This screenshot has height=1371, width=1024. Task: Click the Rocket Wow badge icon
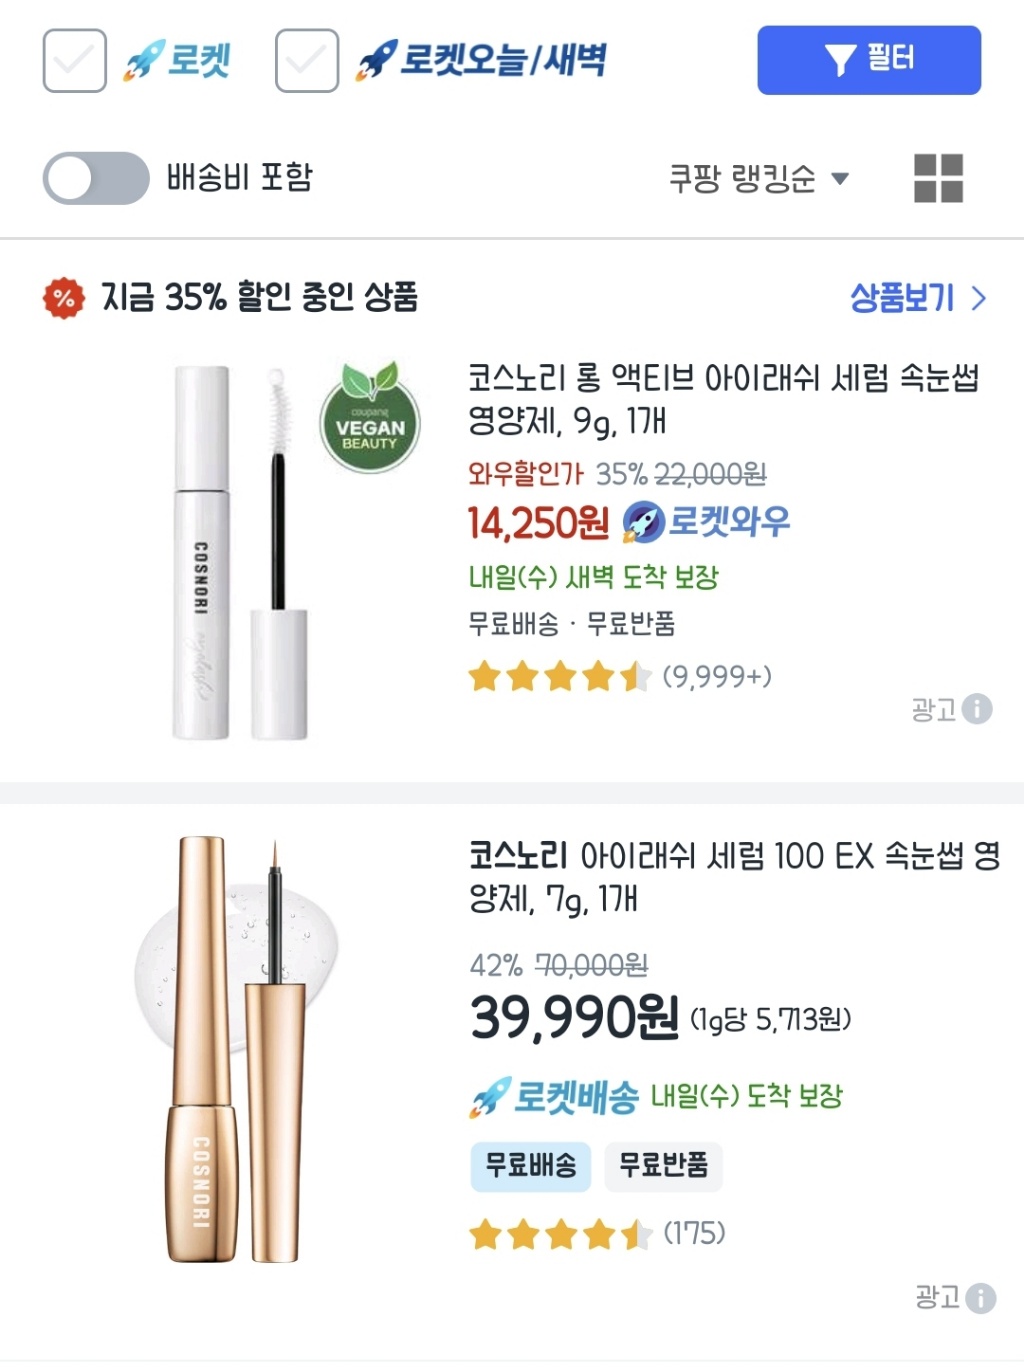tap(643, 522)
